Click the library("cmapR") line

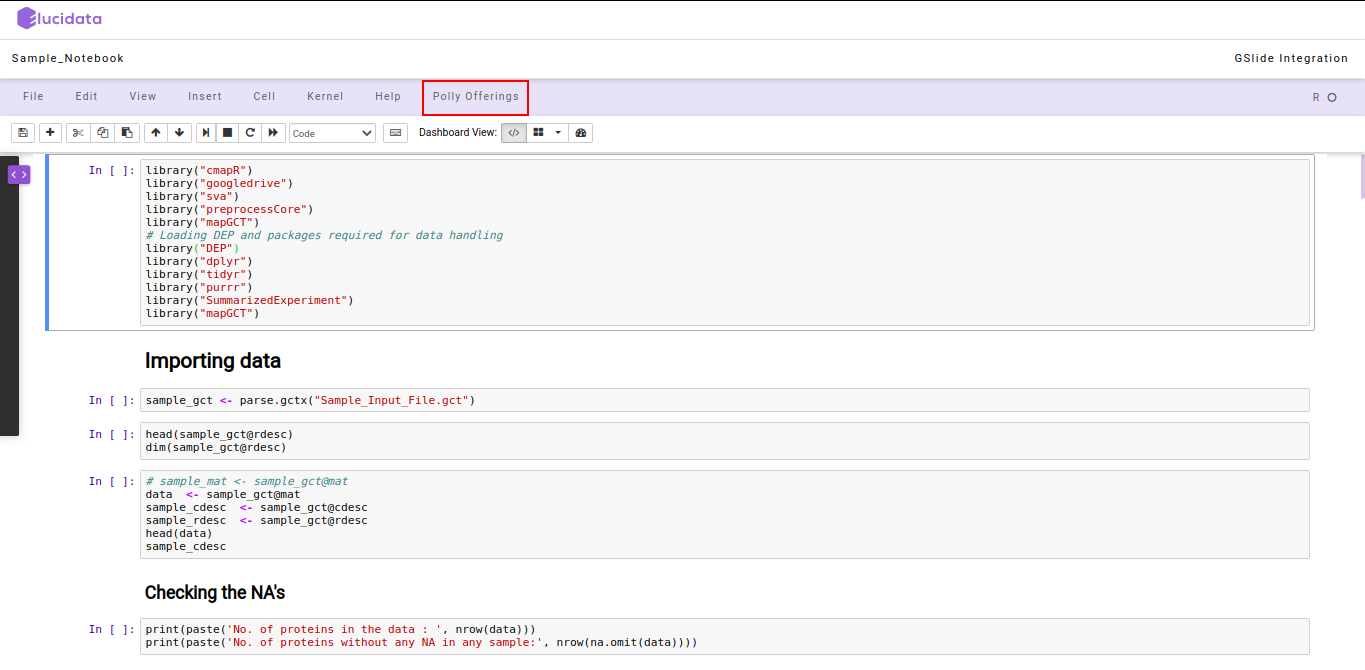tap(199, 170)
